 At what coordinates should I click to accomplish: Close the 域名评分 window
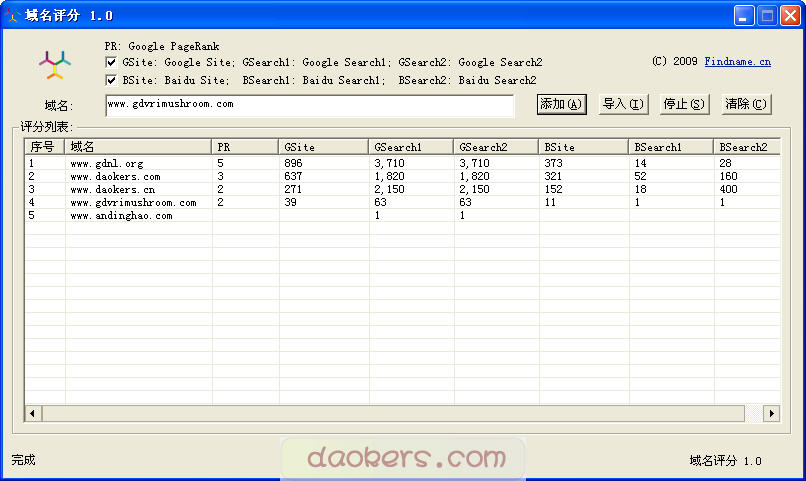790,15
